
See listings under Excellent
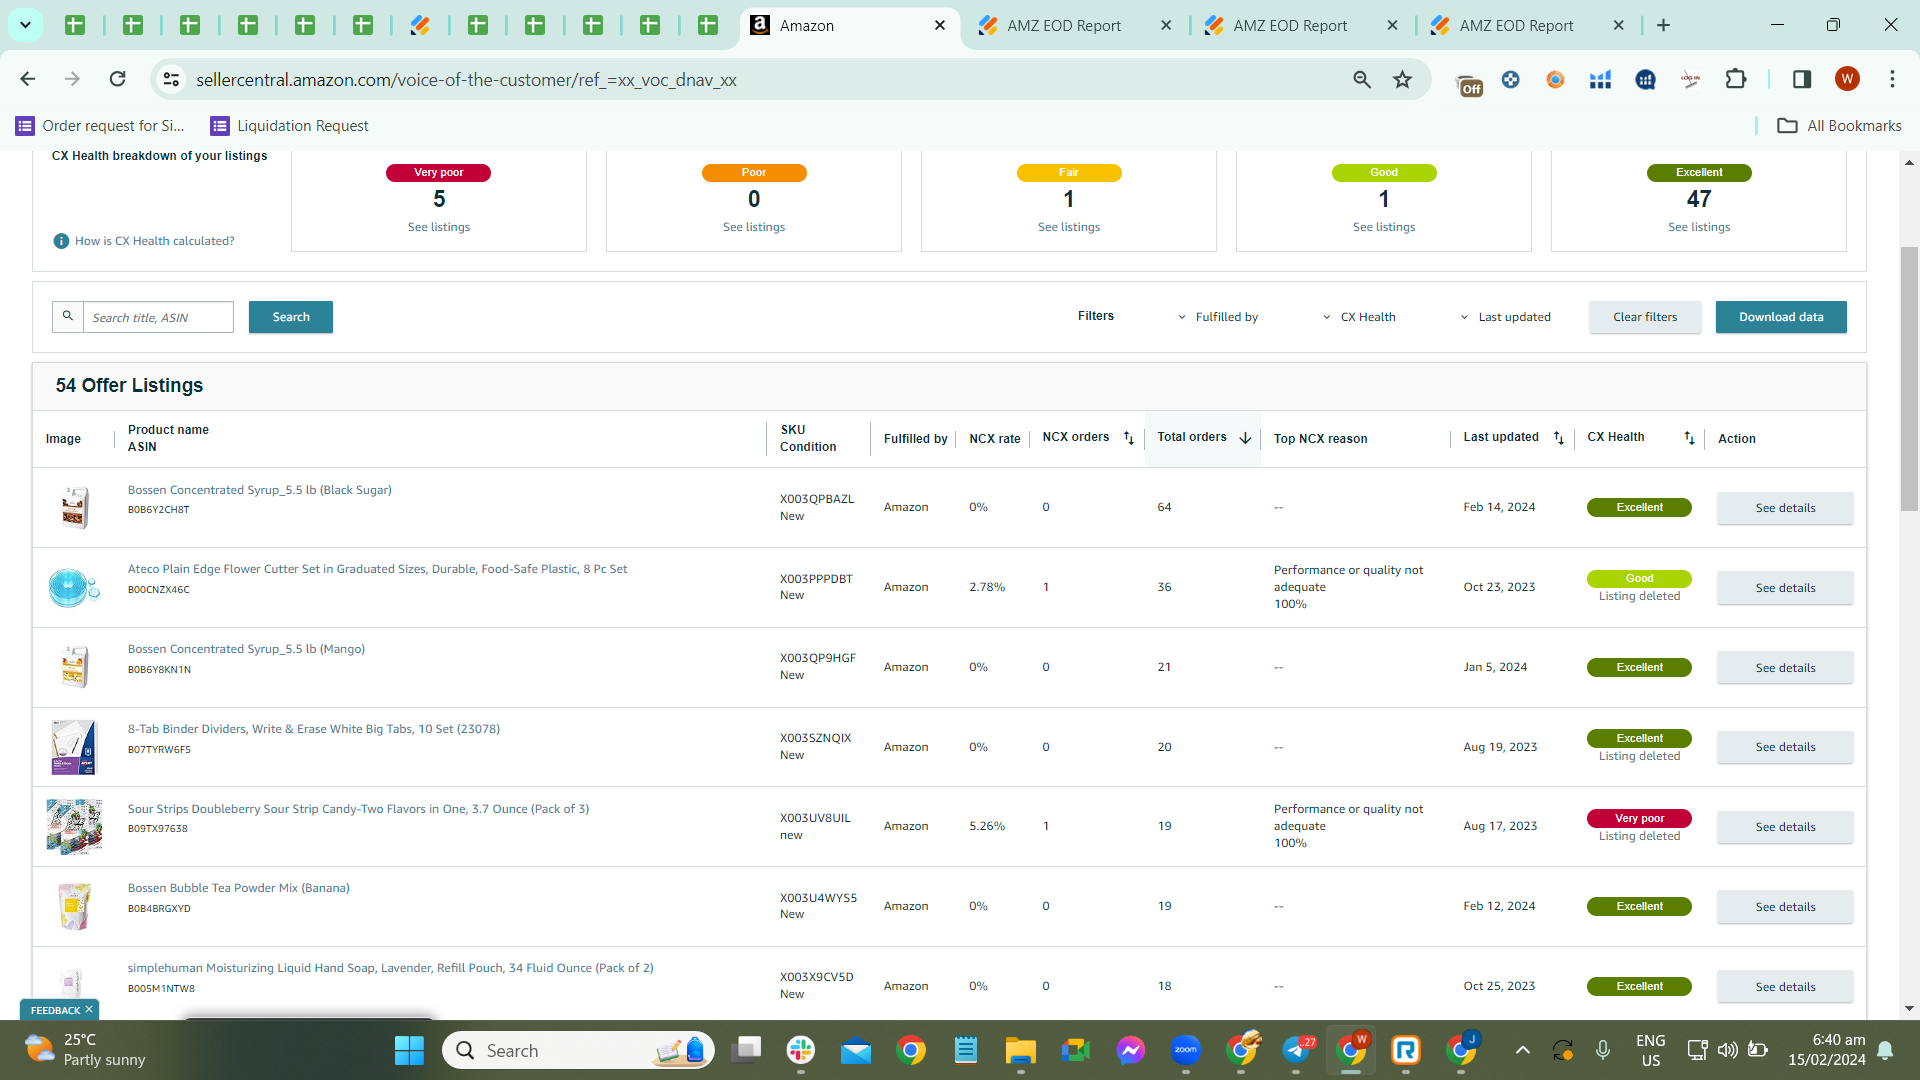click(1699, 227)
